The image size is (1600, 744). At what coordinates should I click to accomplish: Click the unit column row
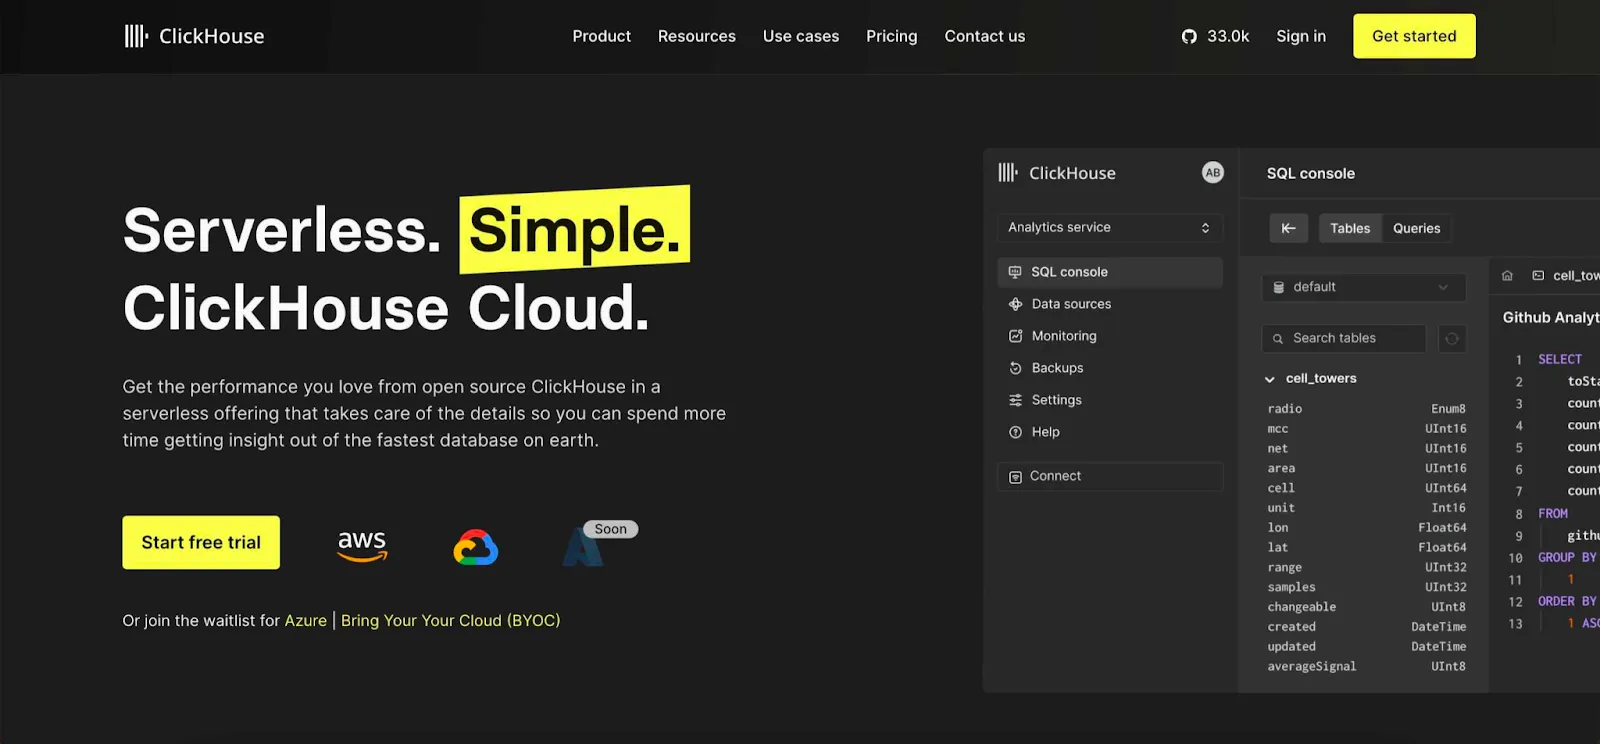(1366, 508)
